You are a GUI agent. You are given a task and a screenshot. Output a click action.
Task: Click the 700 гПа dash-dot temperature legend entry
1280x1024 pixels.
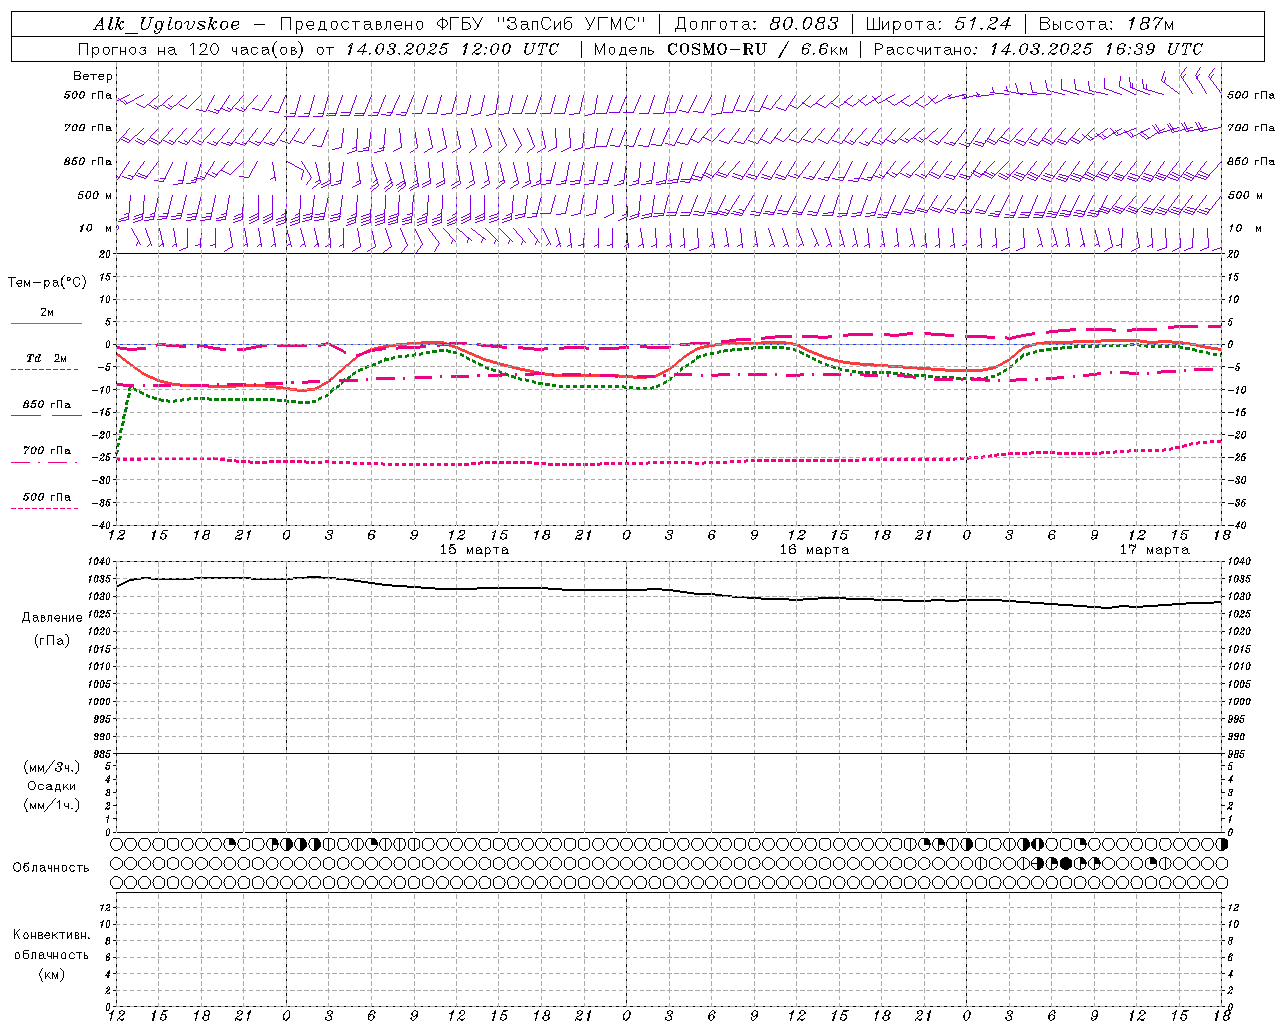point(47,451)
